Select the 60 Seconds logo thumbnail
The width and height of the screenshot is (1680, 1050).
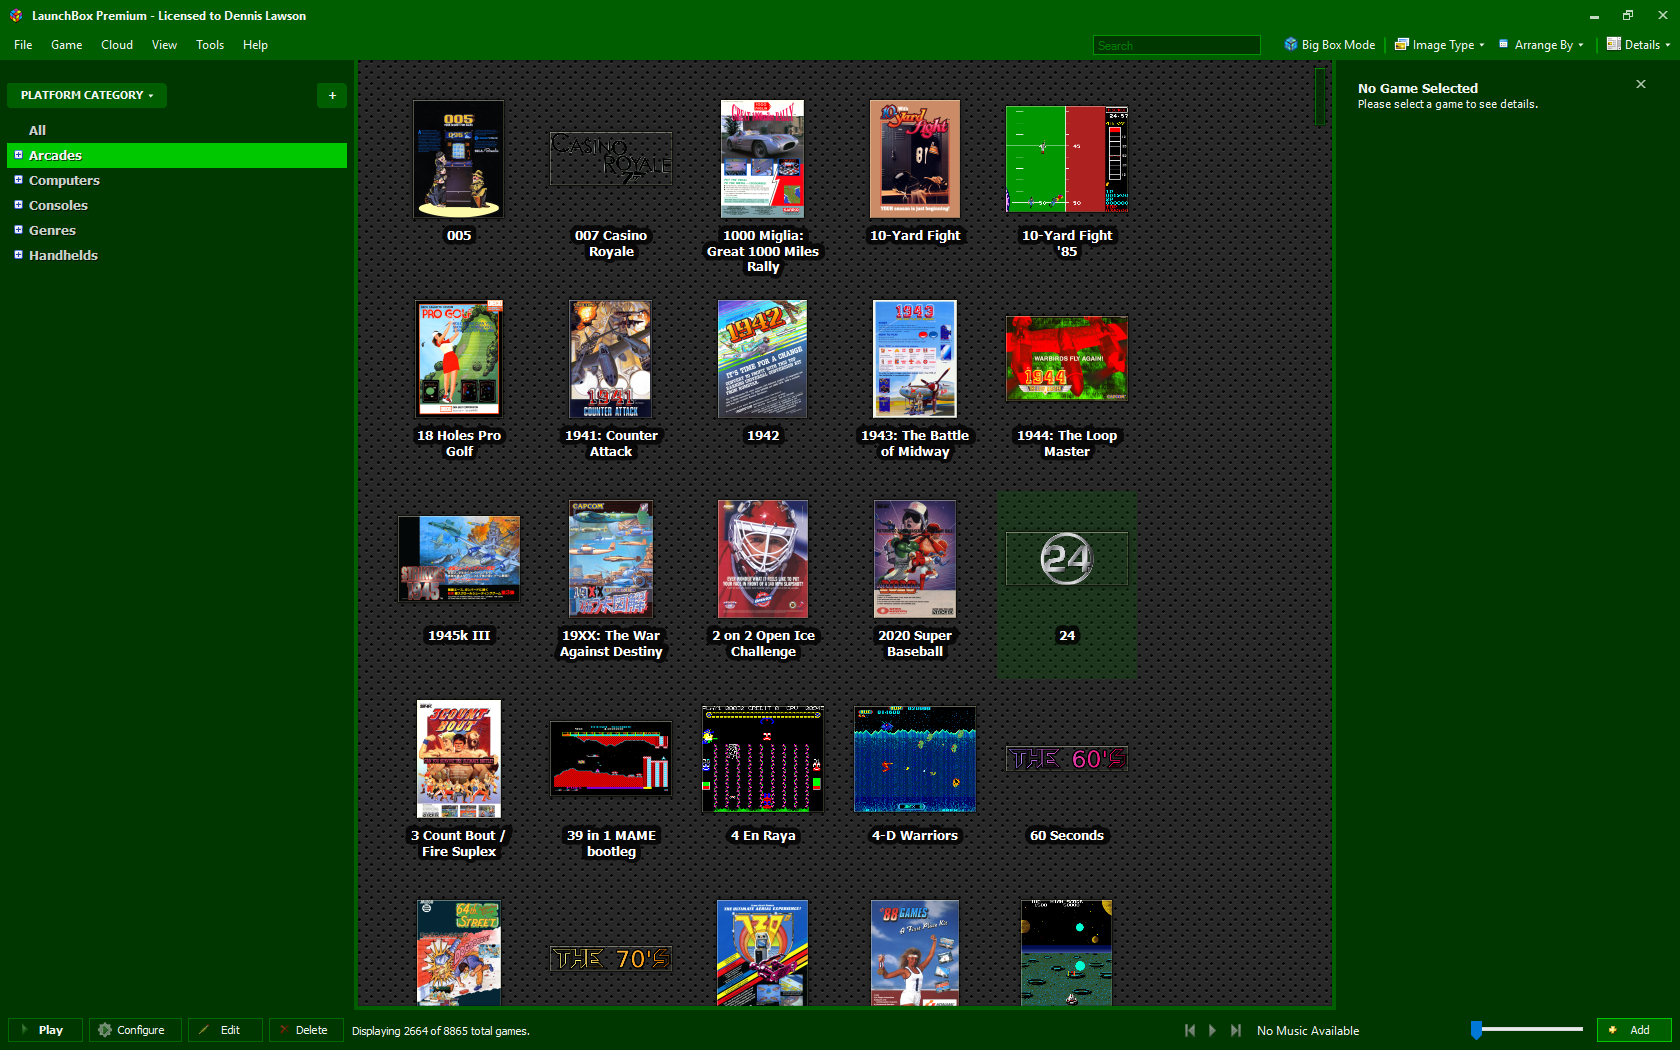1067,759
